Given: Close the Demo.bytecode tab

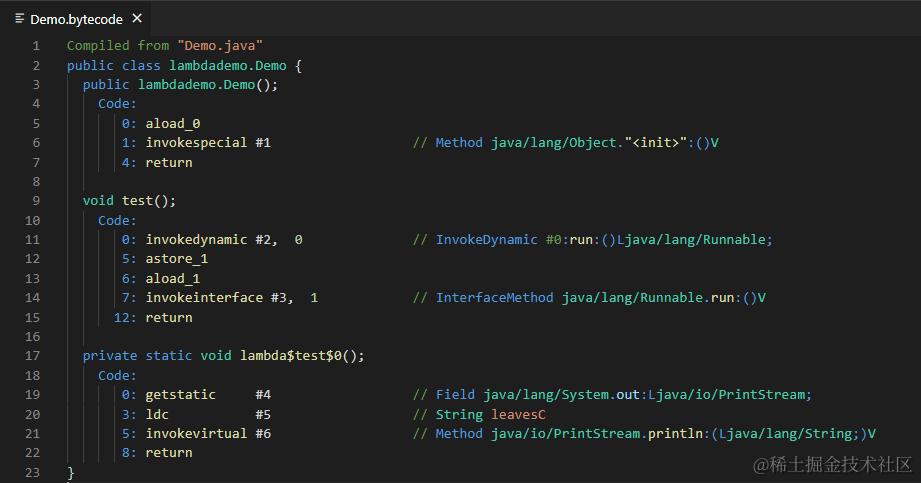Looking at the screenshot, I should (137, 19).
